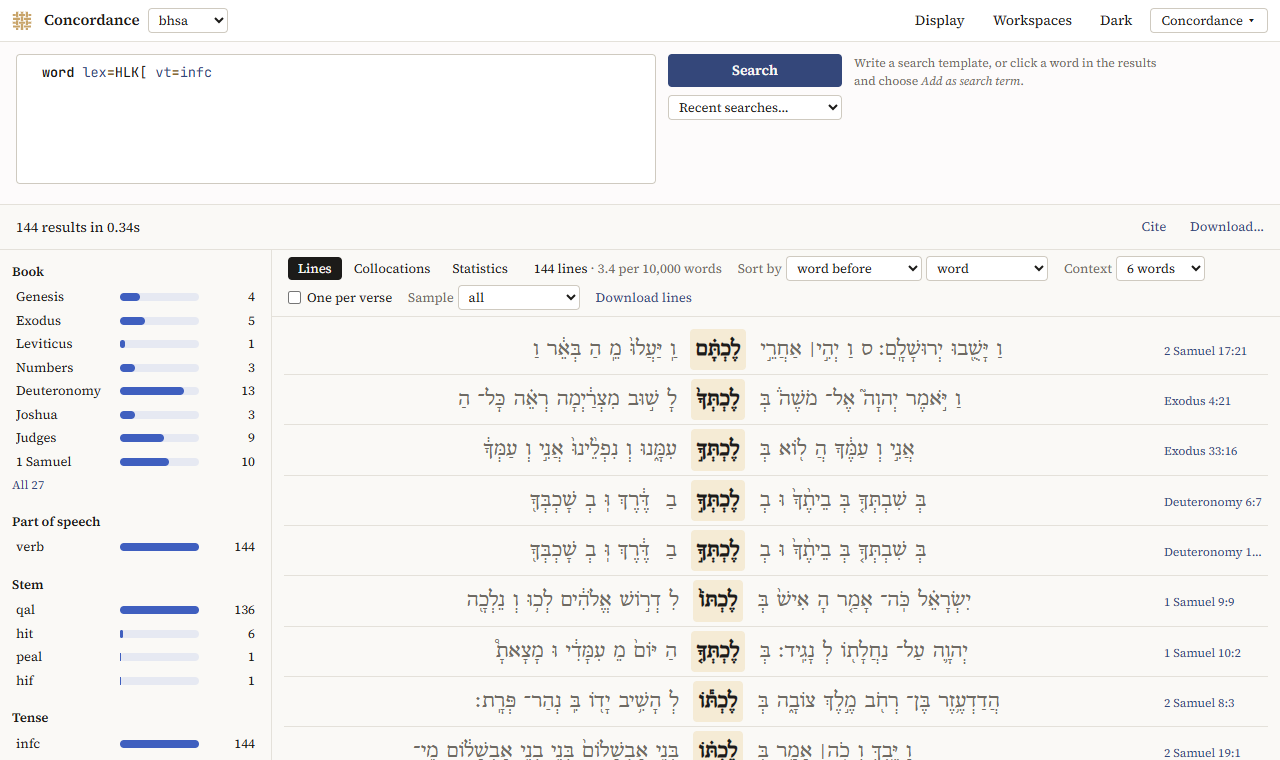Screen dimensions: 1280x760
Task: Click the Cite link
Action: click(1154, 227)
